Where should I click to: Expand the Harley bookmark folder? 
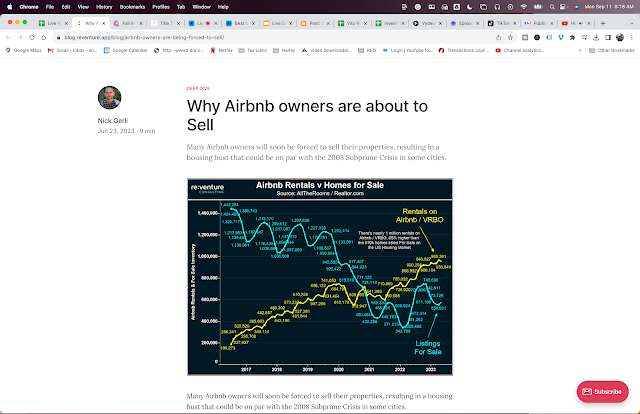coord(284,50)
